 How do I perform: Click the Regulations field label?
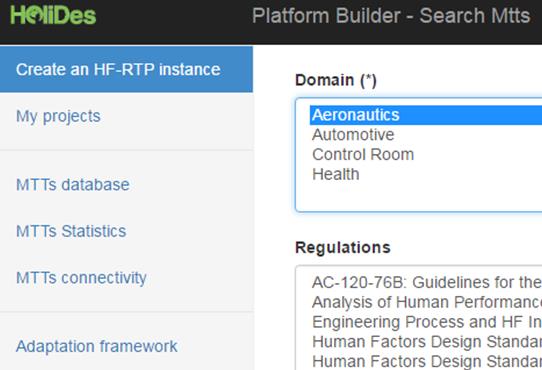[343, 248]
